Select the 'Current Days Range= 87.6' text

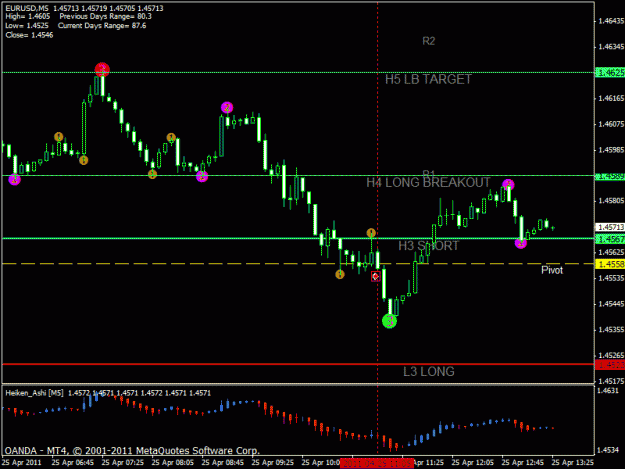pos(102,26)
